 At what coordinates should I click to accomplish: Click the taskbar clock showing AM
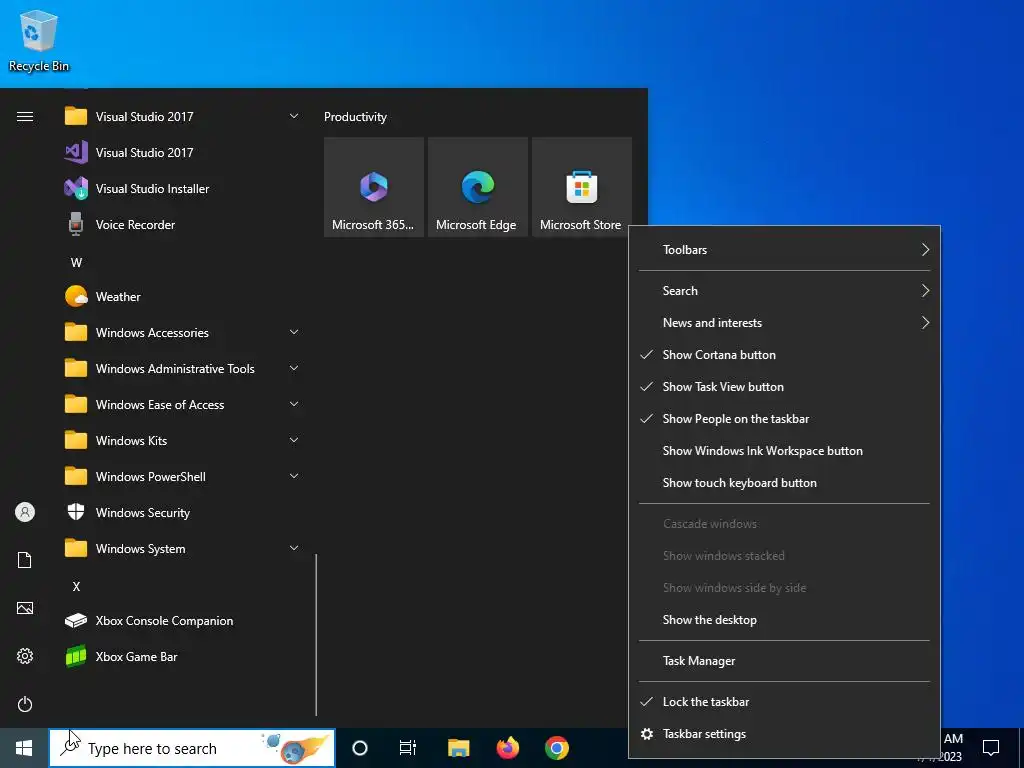tap(952, 748)
